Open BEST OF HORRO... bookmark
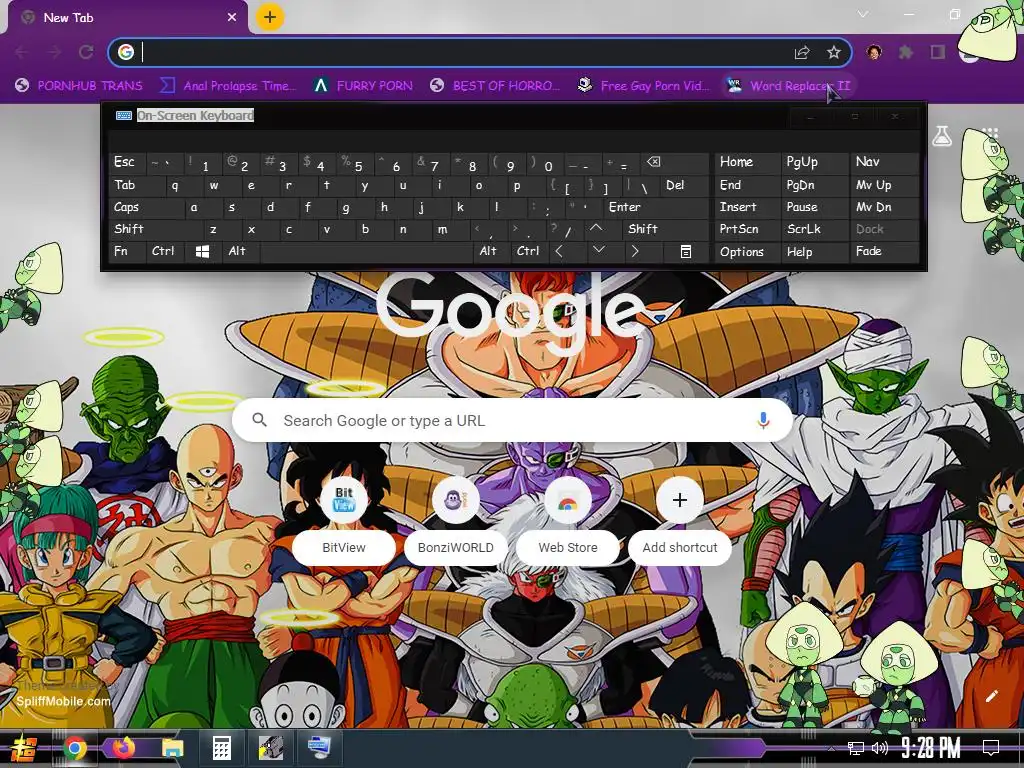 496,86
